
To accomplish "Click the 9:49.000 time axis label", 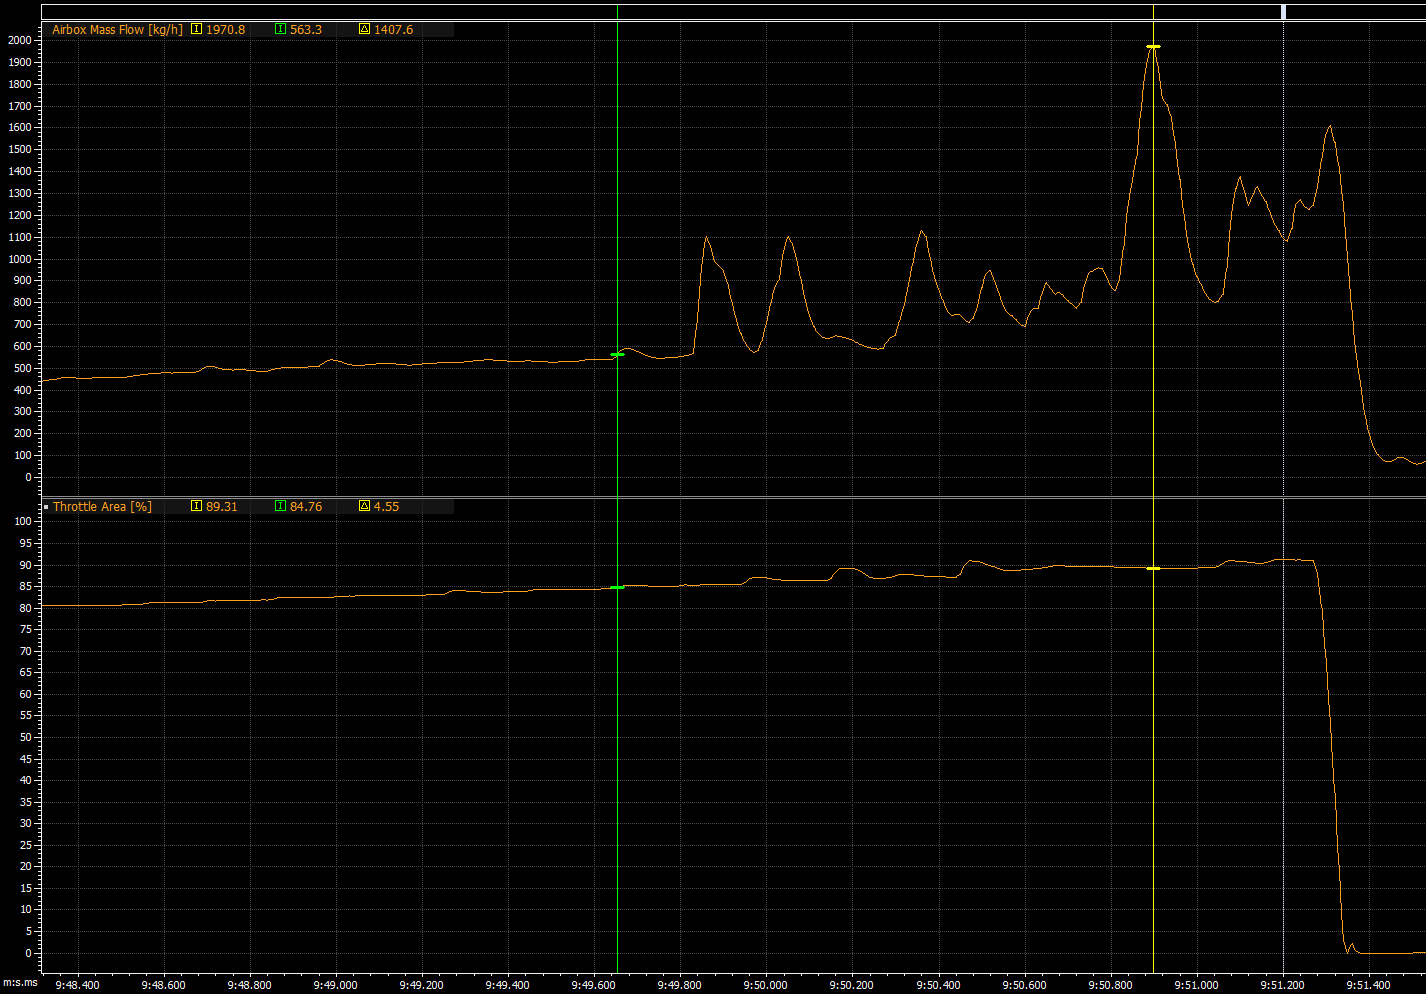I will click(334, 985).
